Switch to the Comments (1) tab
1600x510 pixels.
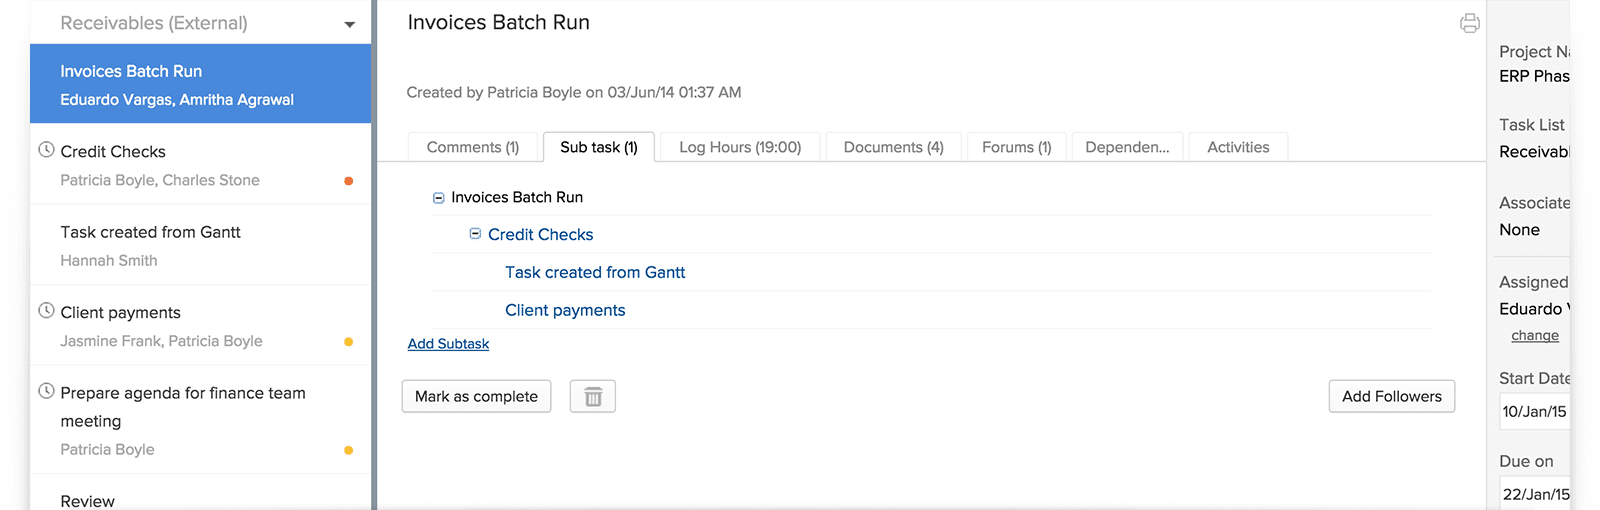(472, 147)
